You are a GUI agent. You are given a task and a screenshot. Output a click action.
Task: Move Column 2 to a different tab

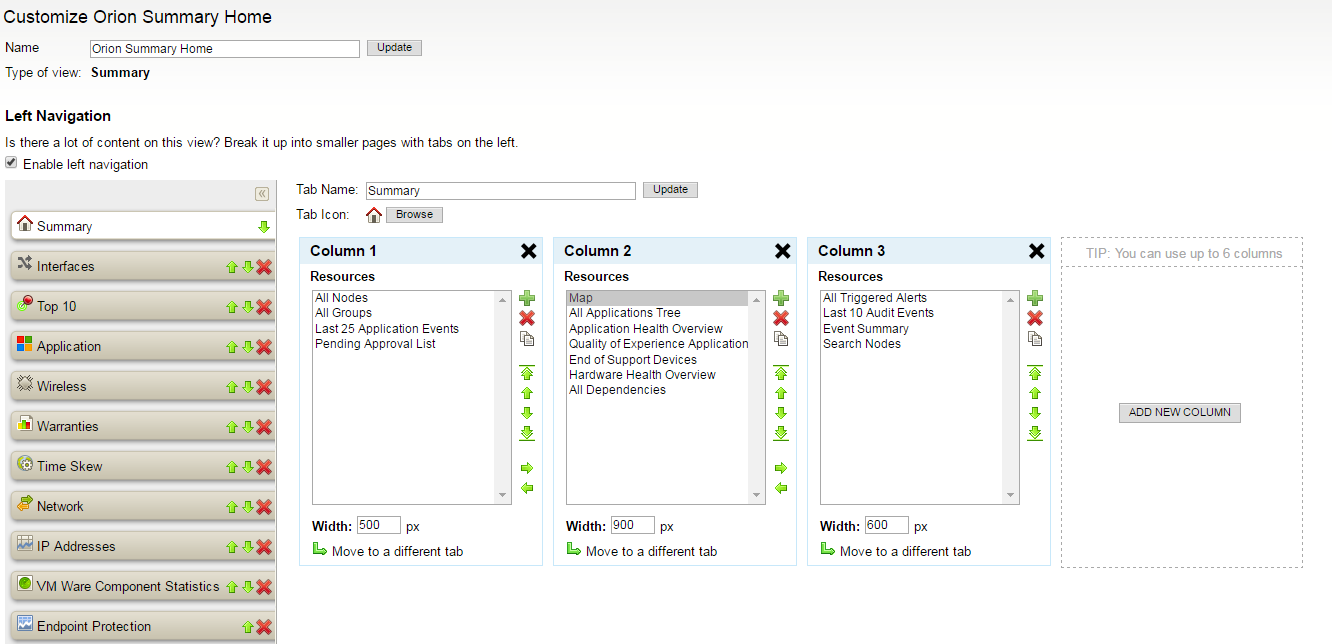642,551
